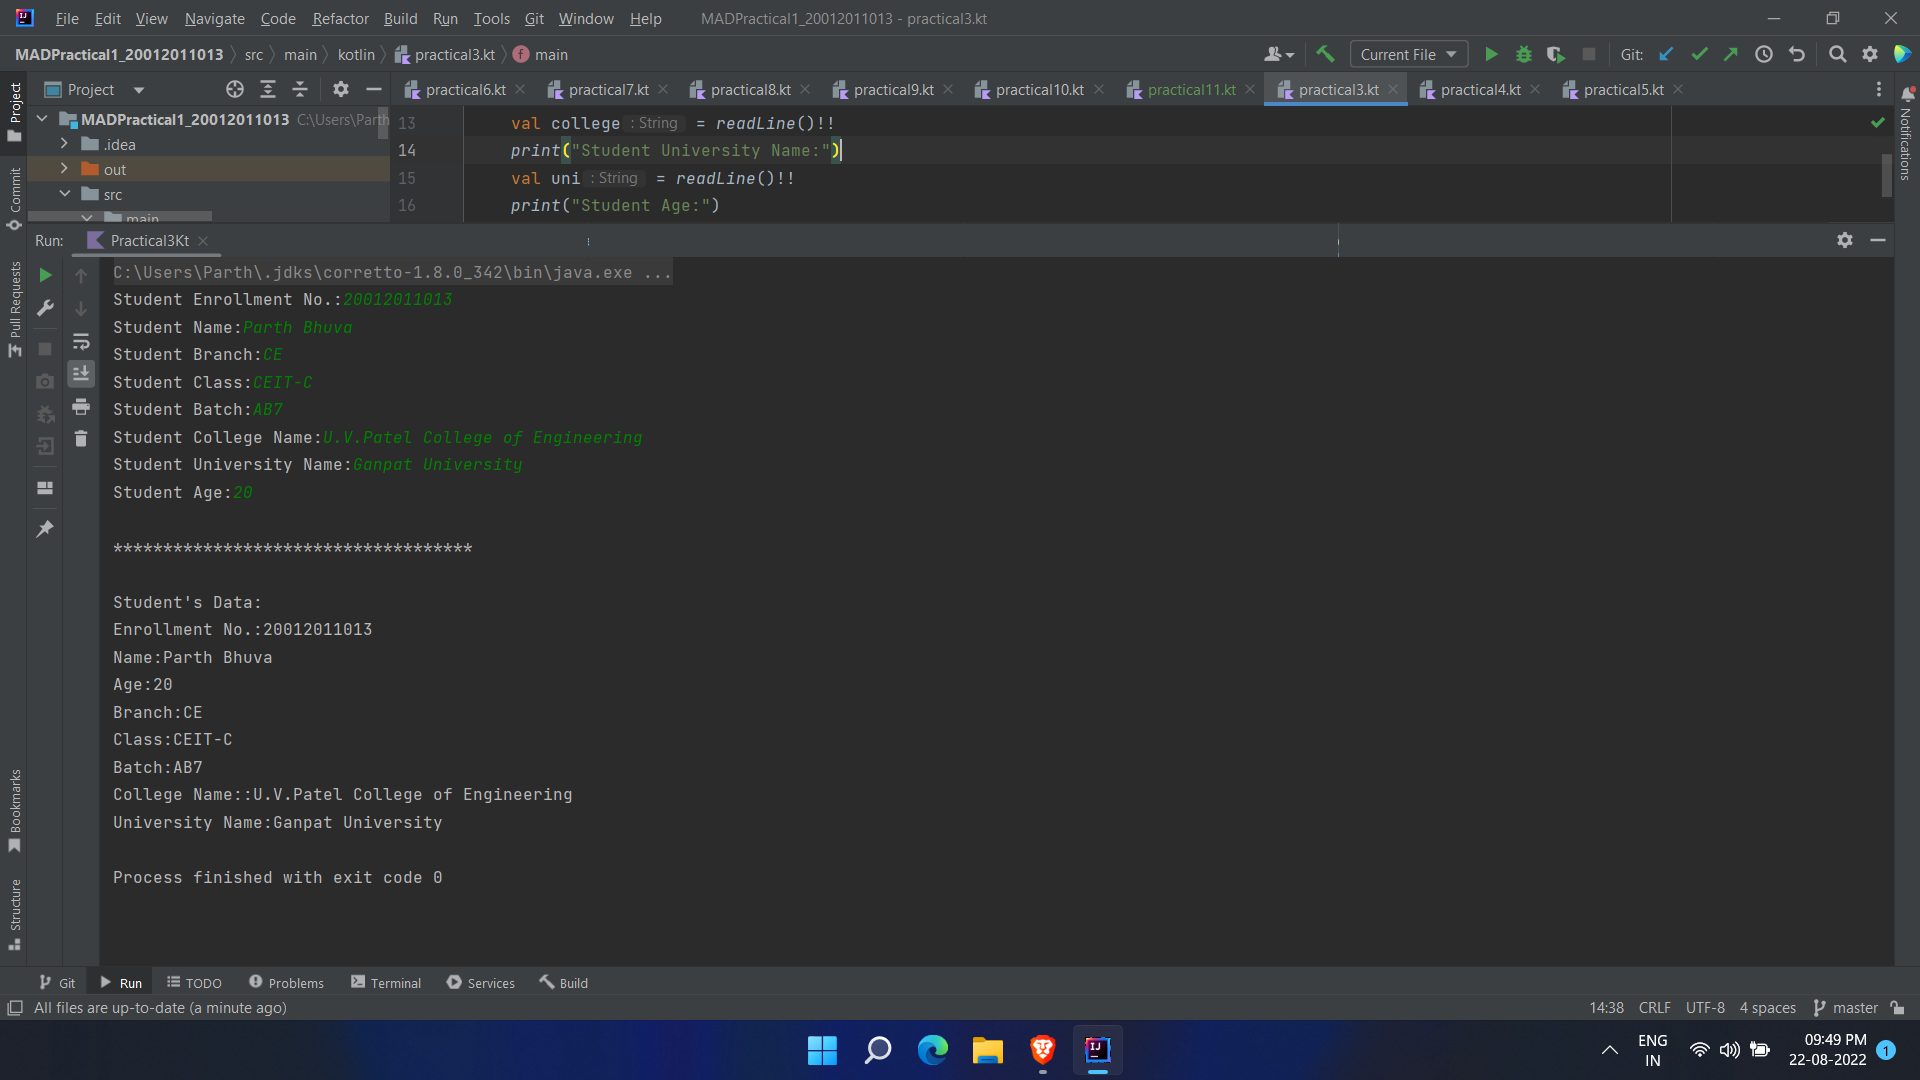
Task: Run current file with toolbar play button
Action: click(1491, 54)
